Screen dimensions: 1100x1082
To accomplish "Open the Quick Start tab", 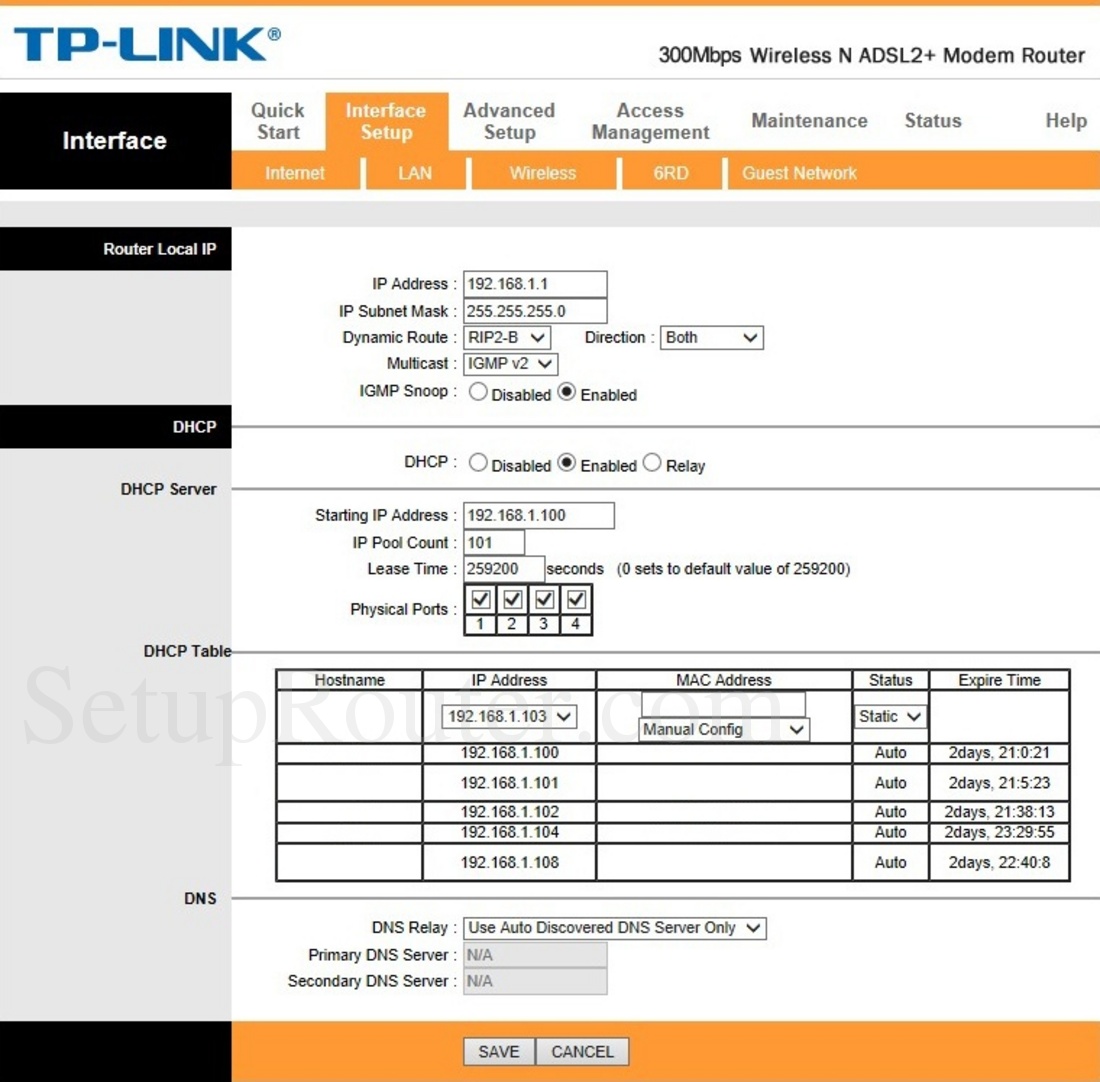I will click(x=277, y=121).
